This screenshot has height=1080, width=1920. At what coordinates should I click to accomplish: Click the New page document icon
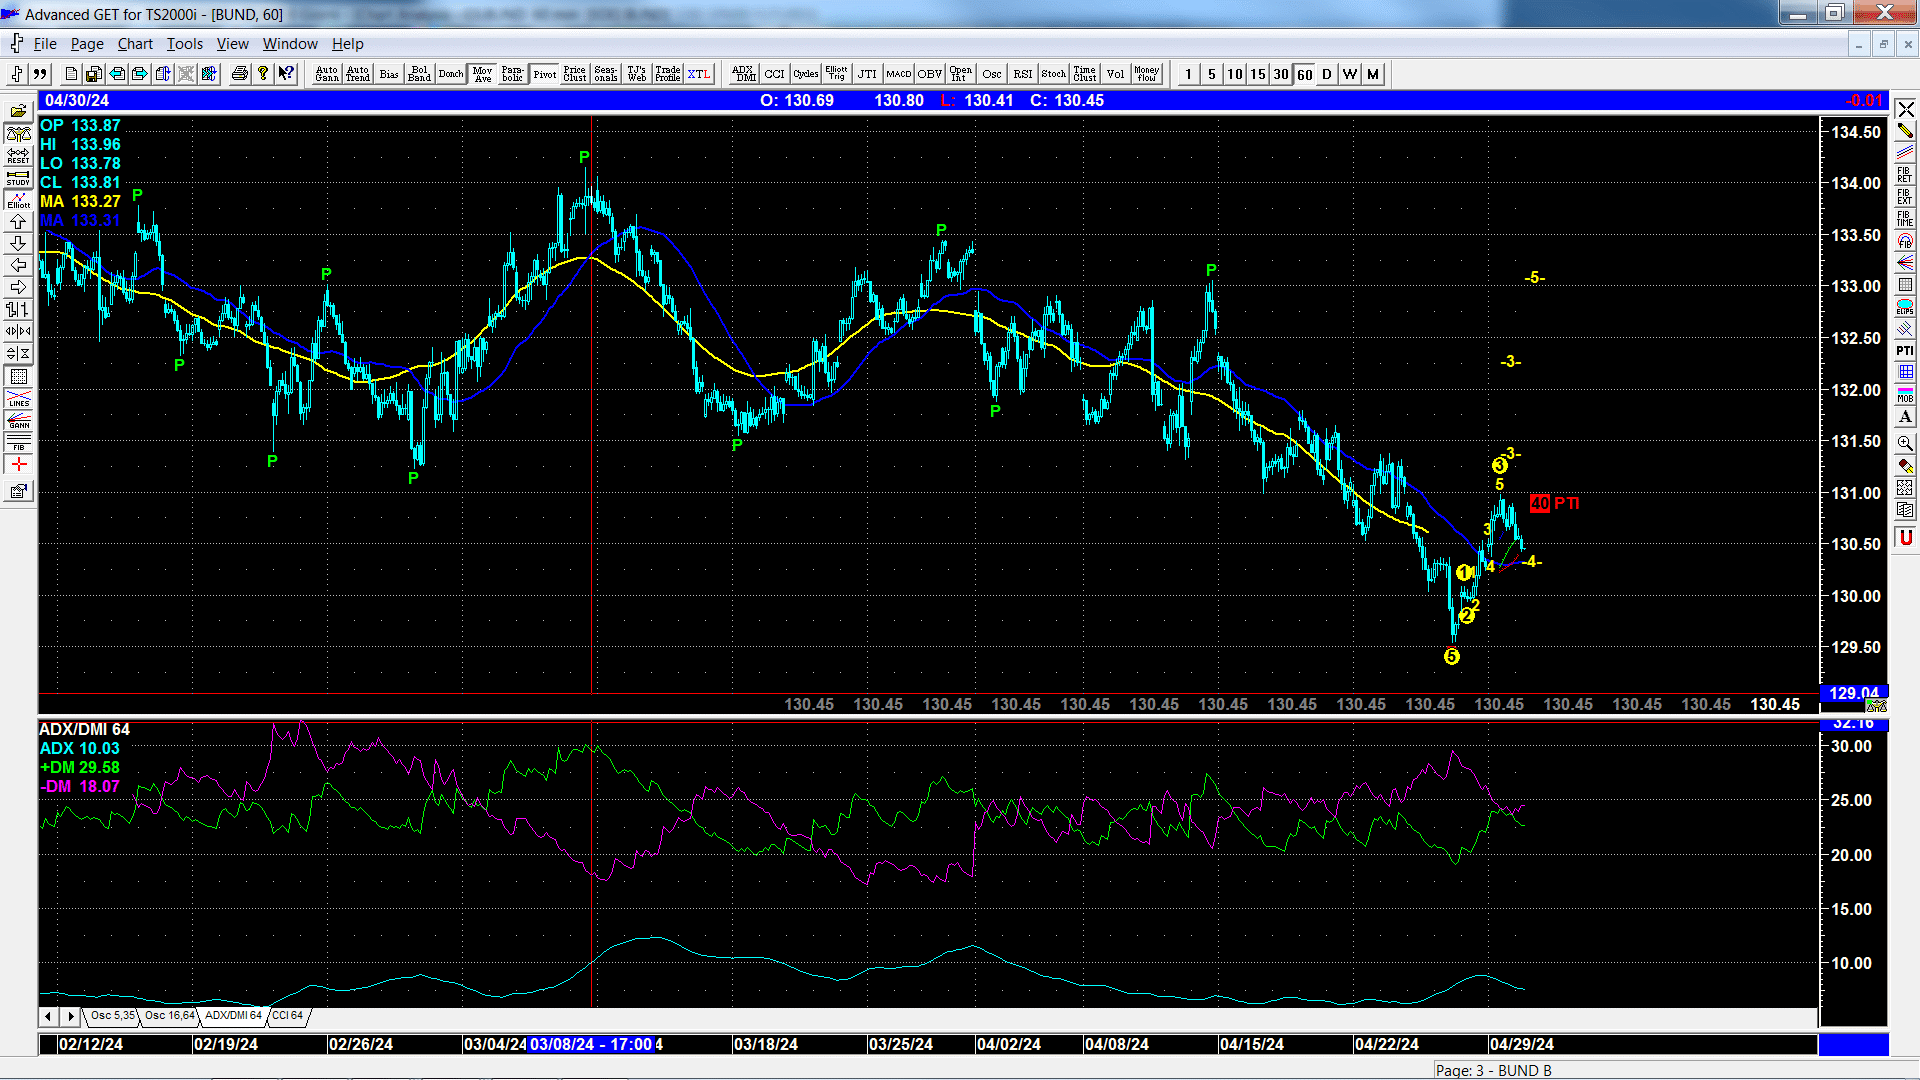coord(71,74)
